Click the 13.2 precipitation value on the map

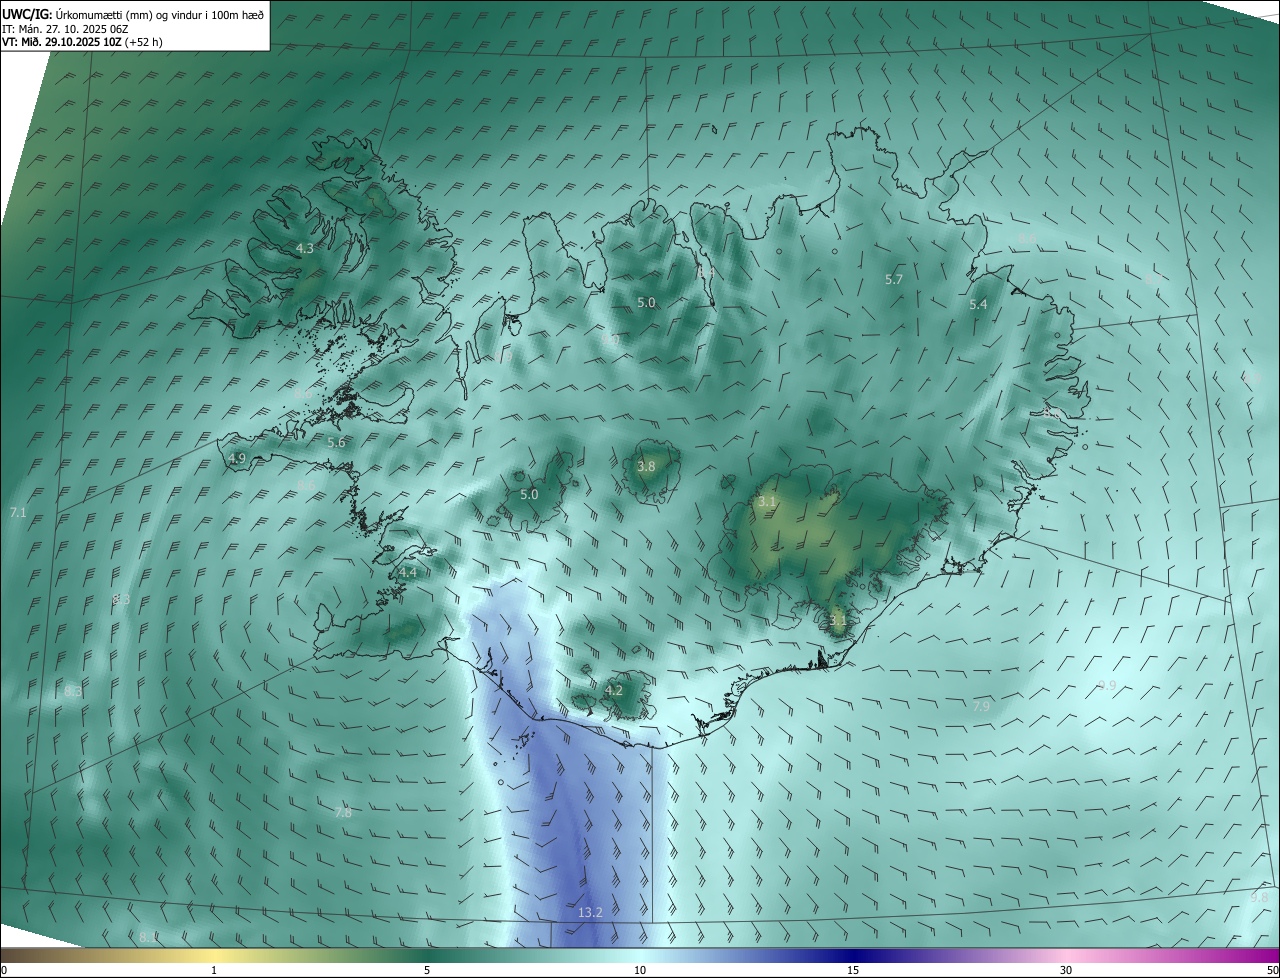[590, 912]
